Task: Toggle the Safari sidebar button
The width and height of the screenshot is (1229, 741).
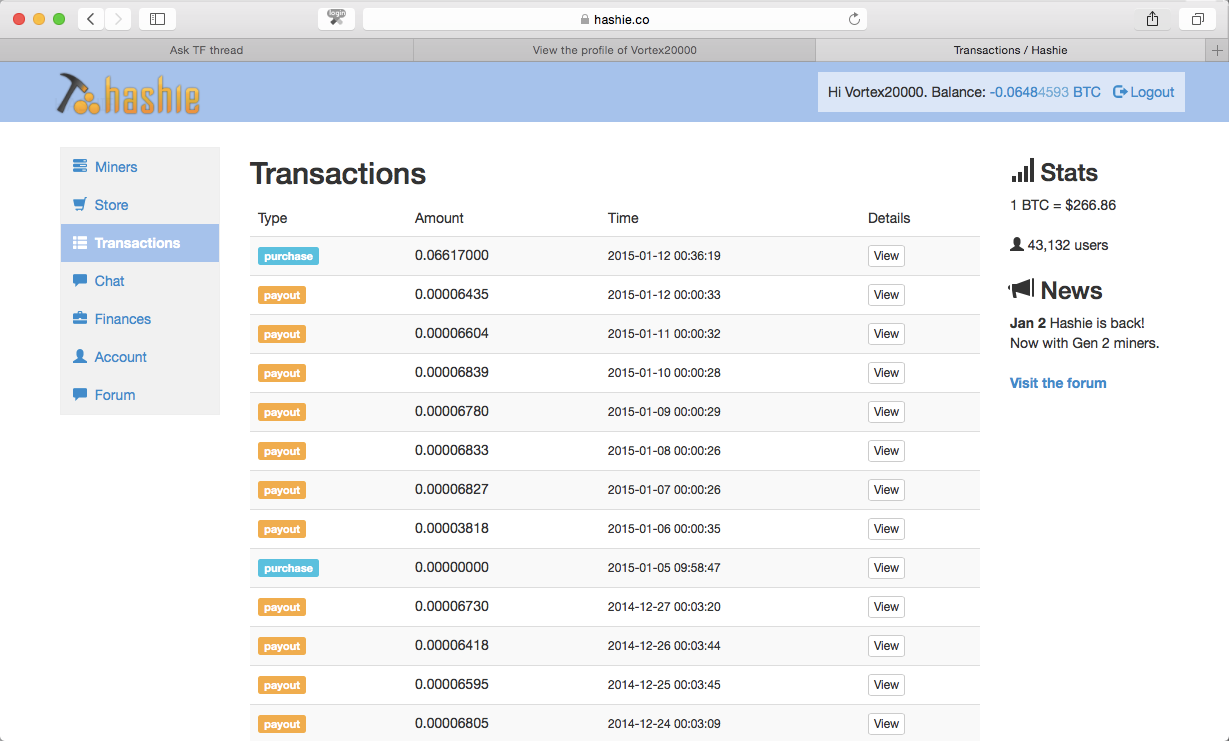Action: click(x=157, y=19)
